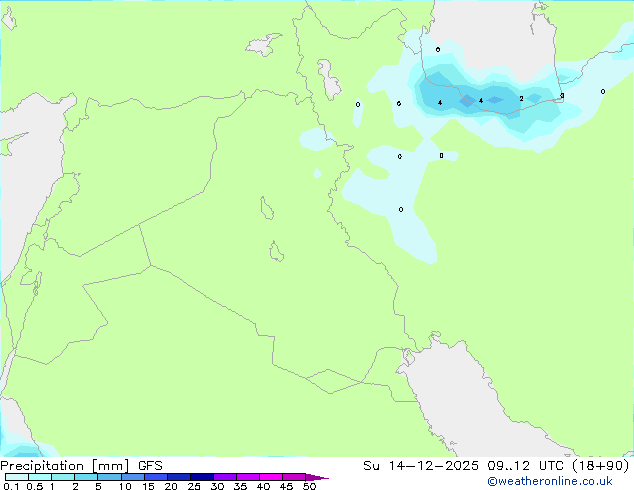Click the "GFS" model label

(150, 466)
